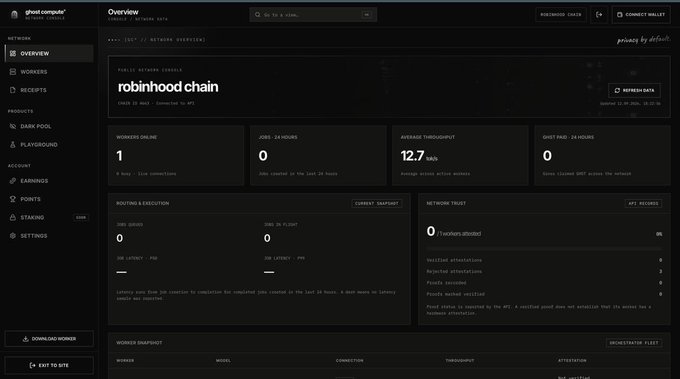
Task: Click the Rejected attestations row
Action: pos(544,271)
